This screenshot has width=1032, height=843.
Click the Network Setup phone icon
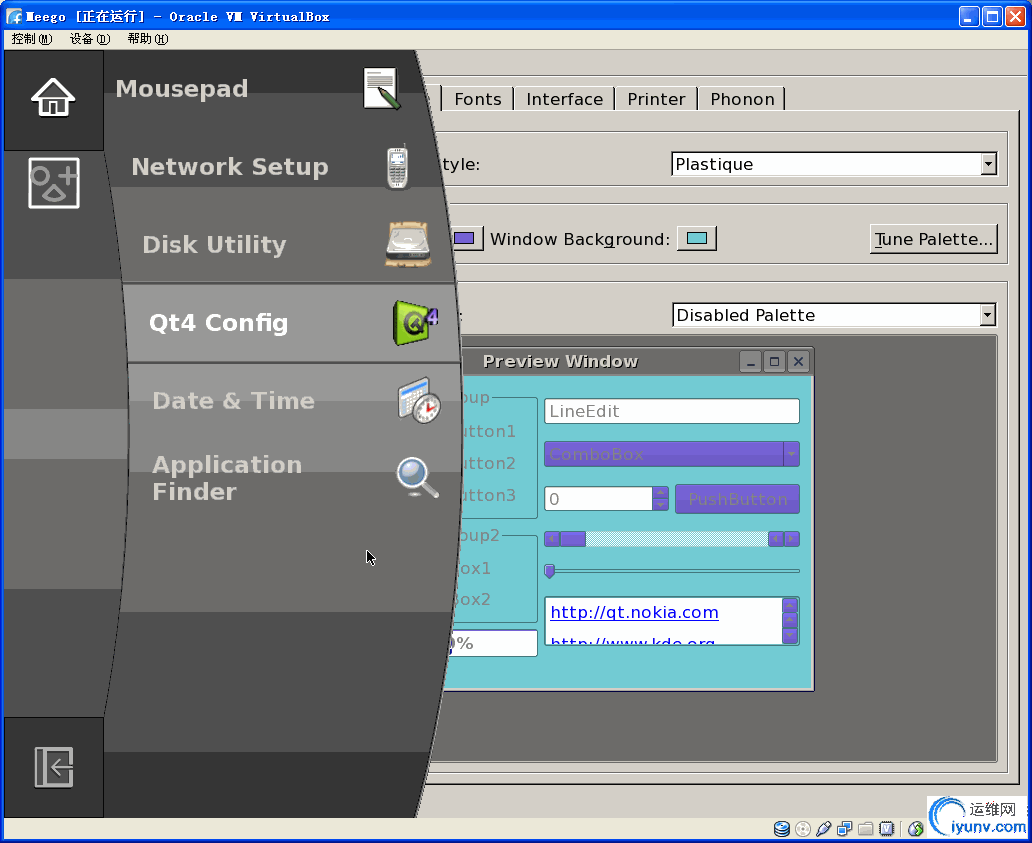pos(398,167)
